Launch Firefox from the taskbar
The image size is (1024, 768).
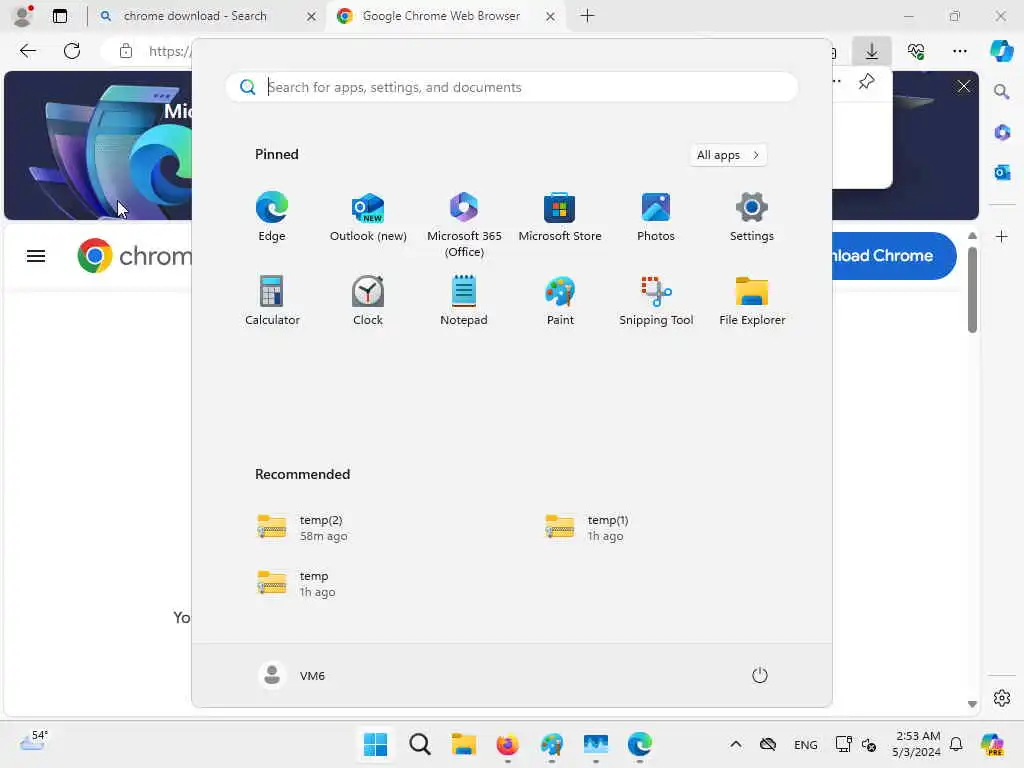click(x=507, y=744)
